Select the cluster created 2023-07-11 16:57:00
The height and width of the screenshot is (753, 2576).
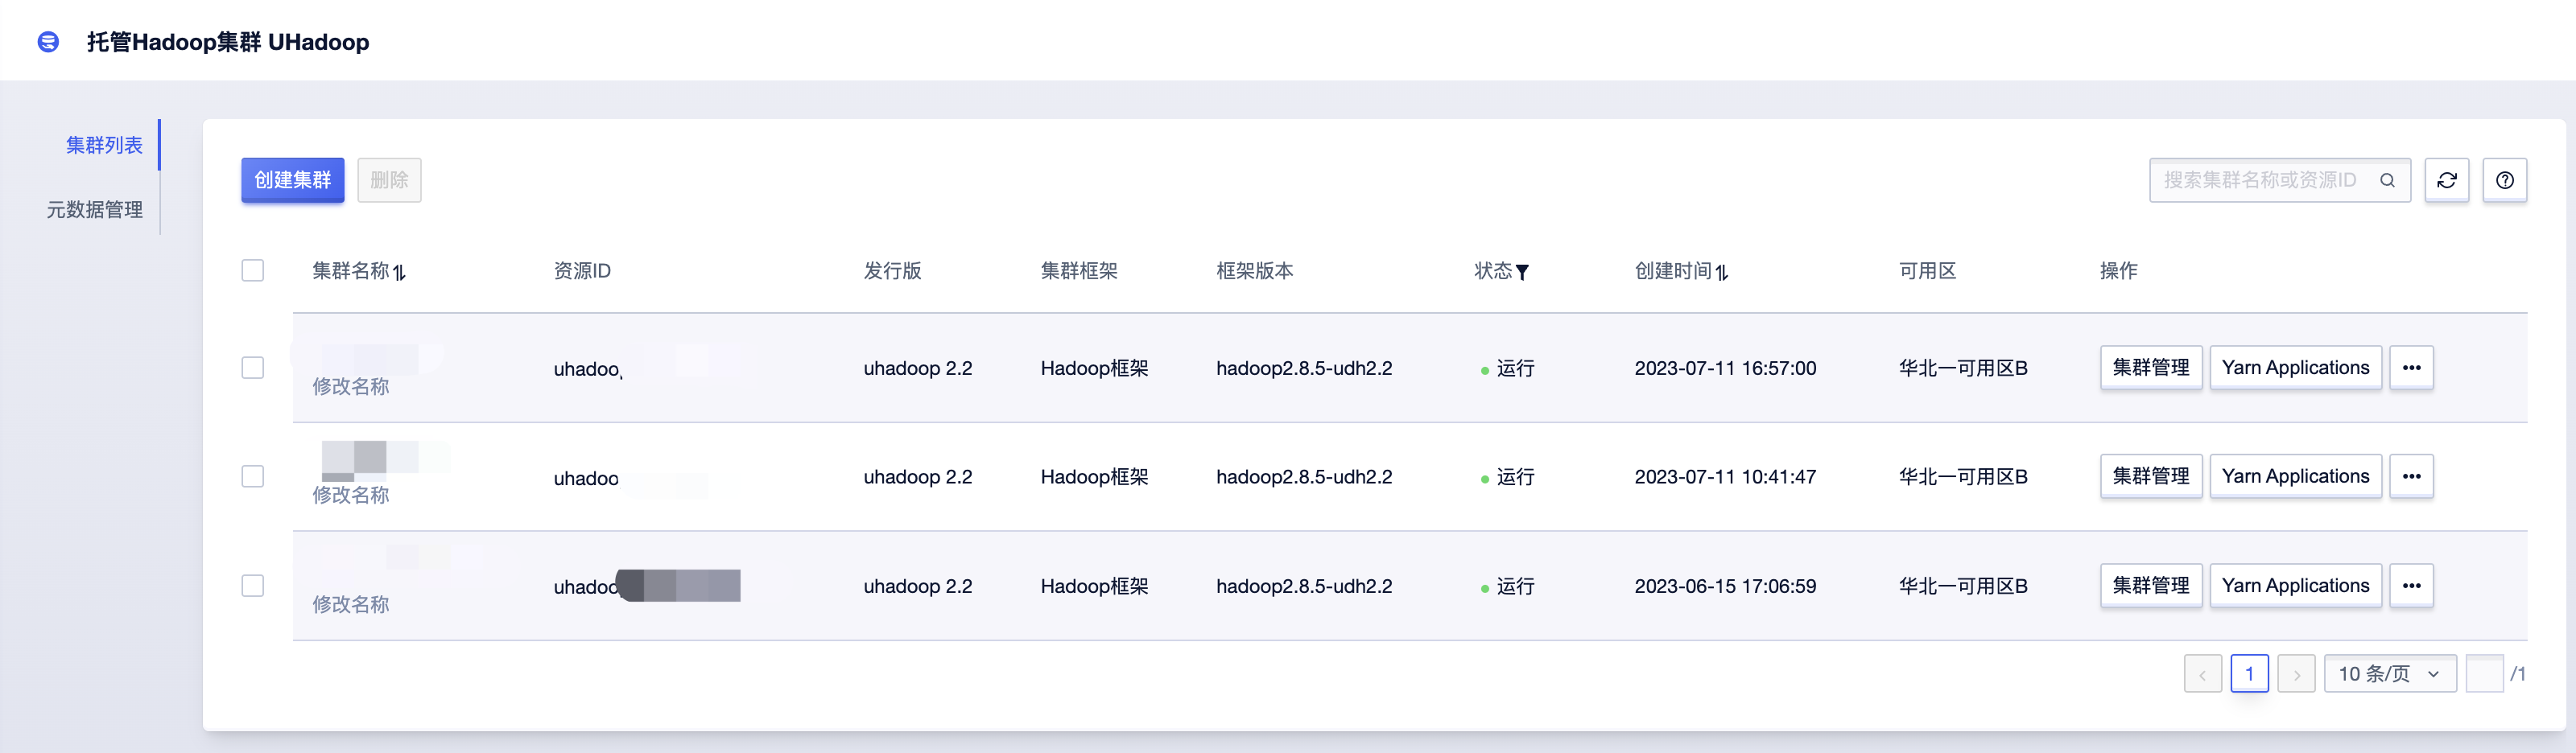253,368
